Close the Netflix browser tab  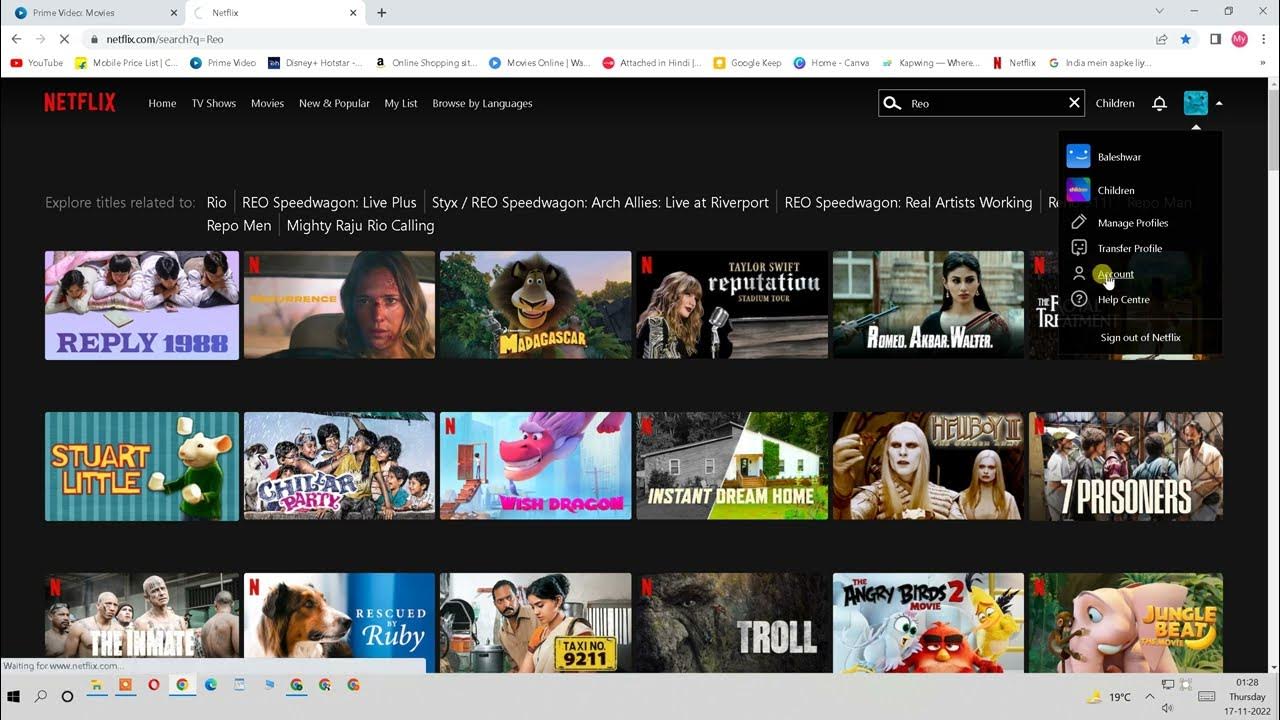coord(353,13)
